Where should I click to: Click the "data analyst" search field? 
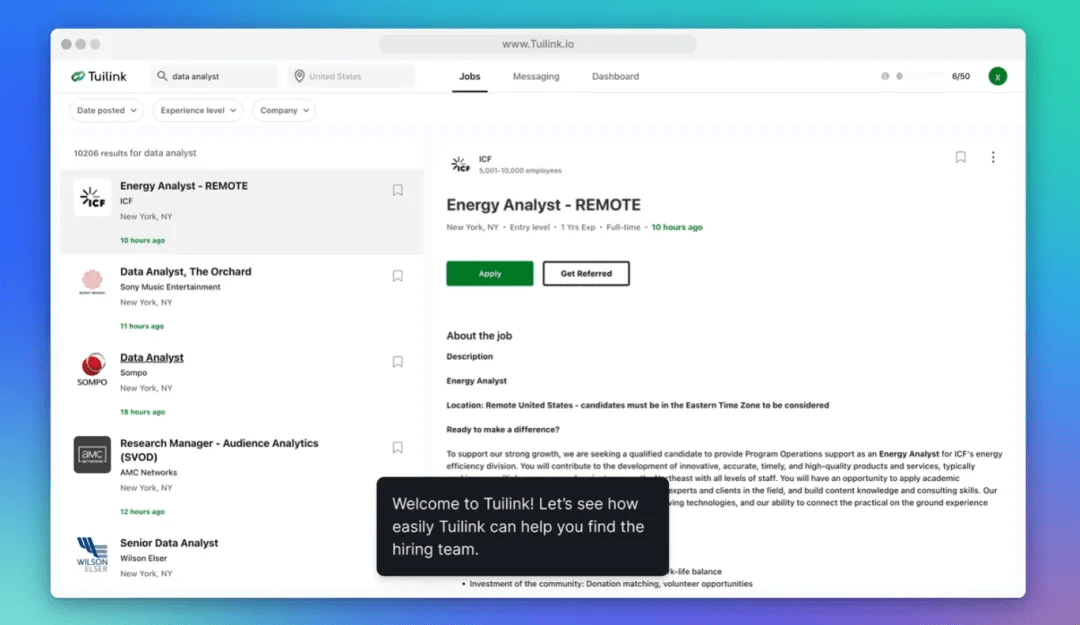tap(215, 76)
